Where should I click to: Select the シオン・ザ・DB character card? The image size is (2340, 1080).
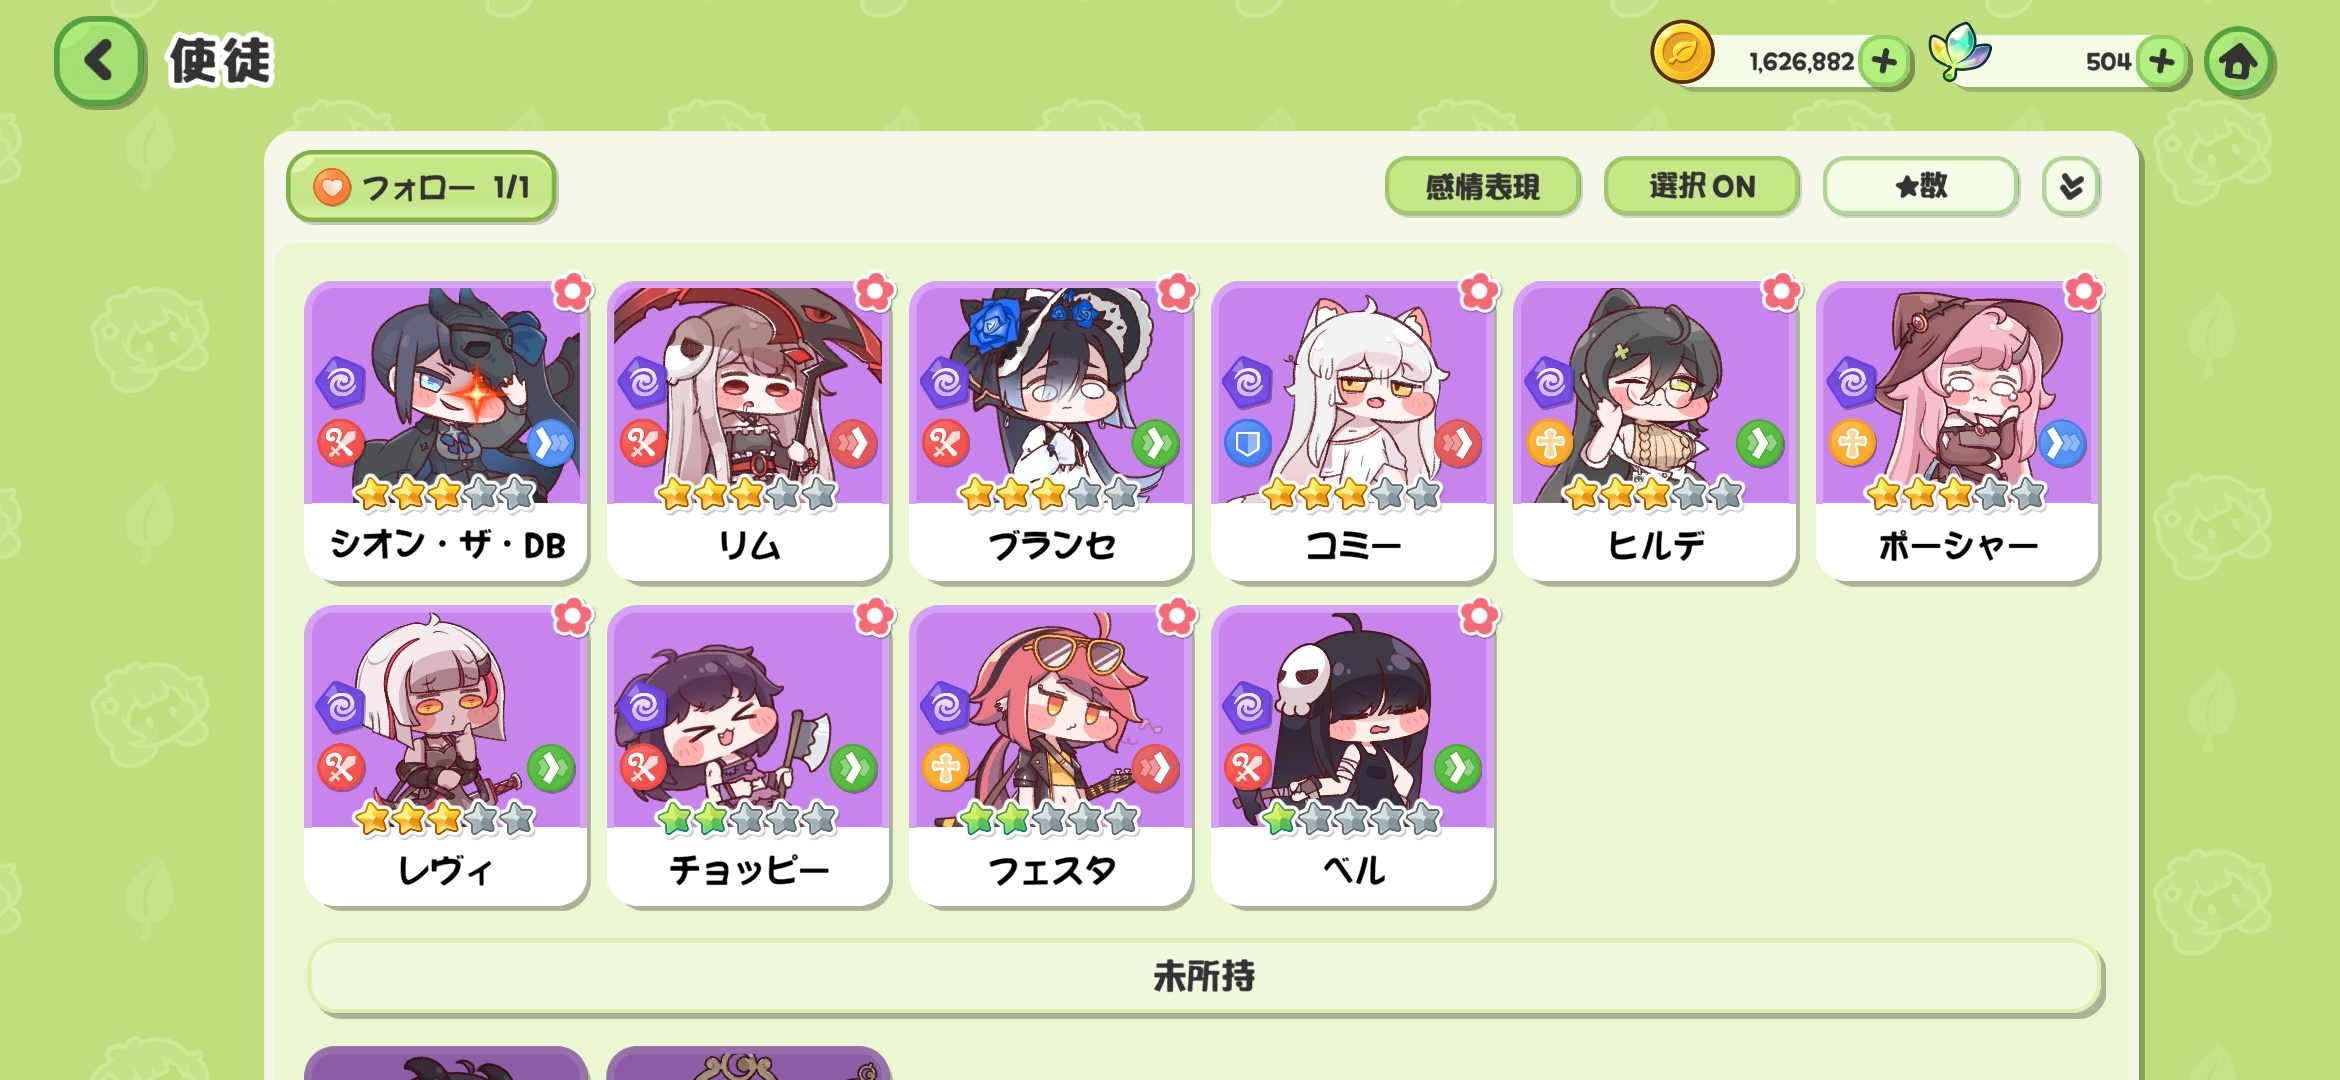tap(446, 431)
